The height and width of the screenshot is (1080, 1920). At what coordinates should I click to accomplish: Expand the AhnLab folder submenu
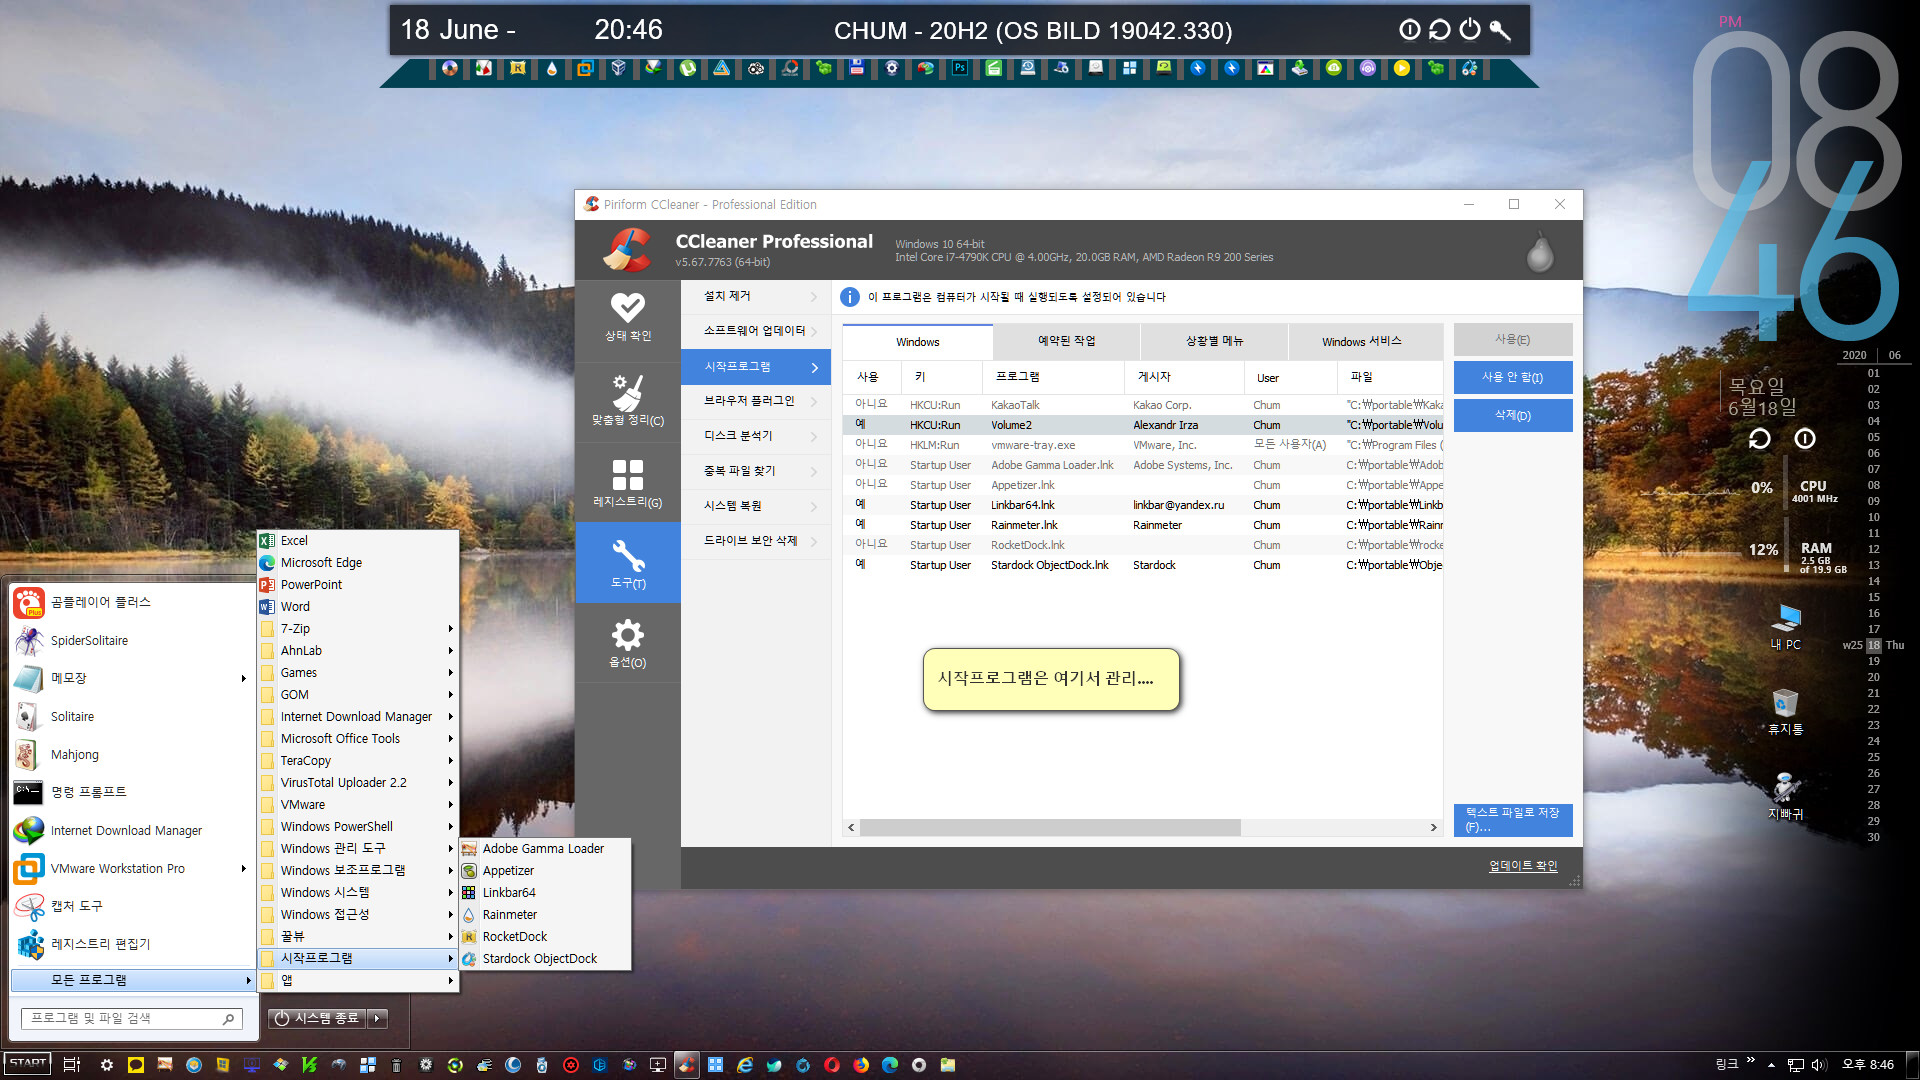coord(357,650)
